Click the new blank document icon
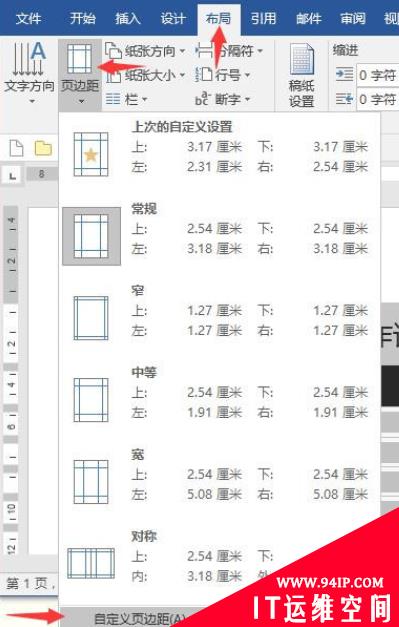 (x=16, y=149)
